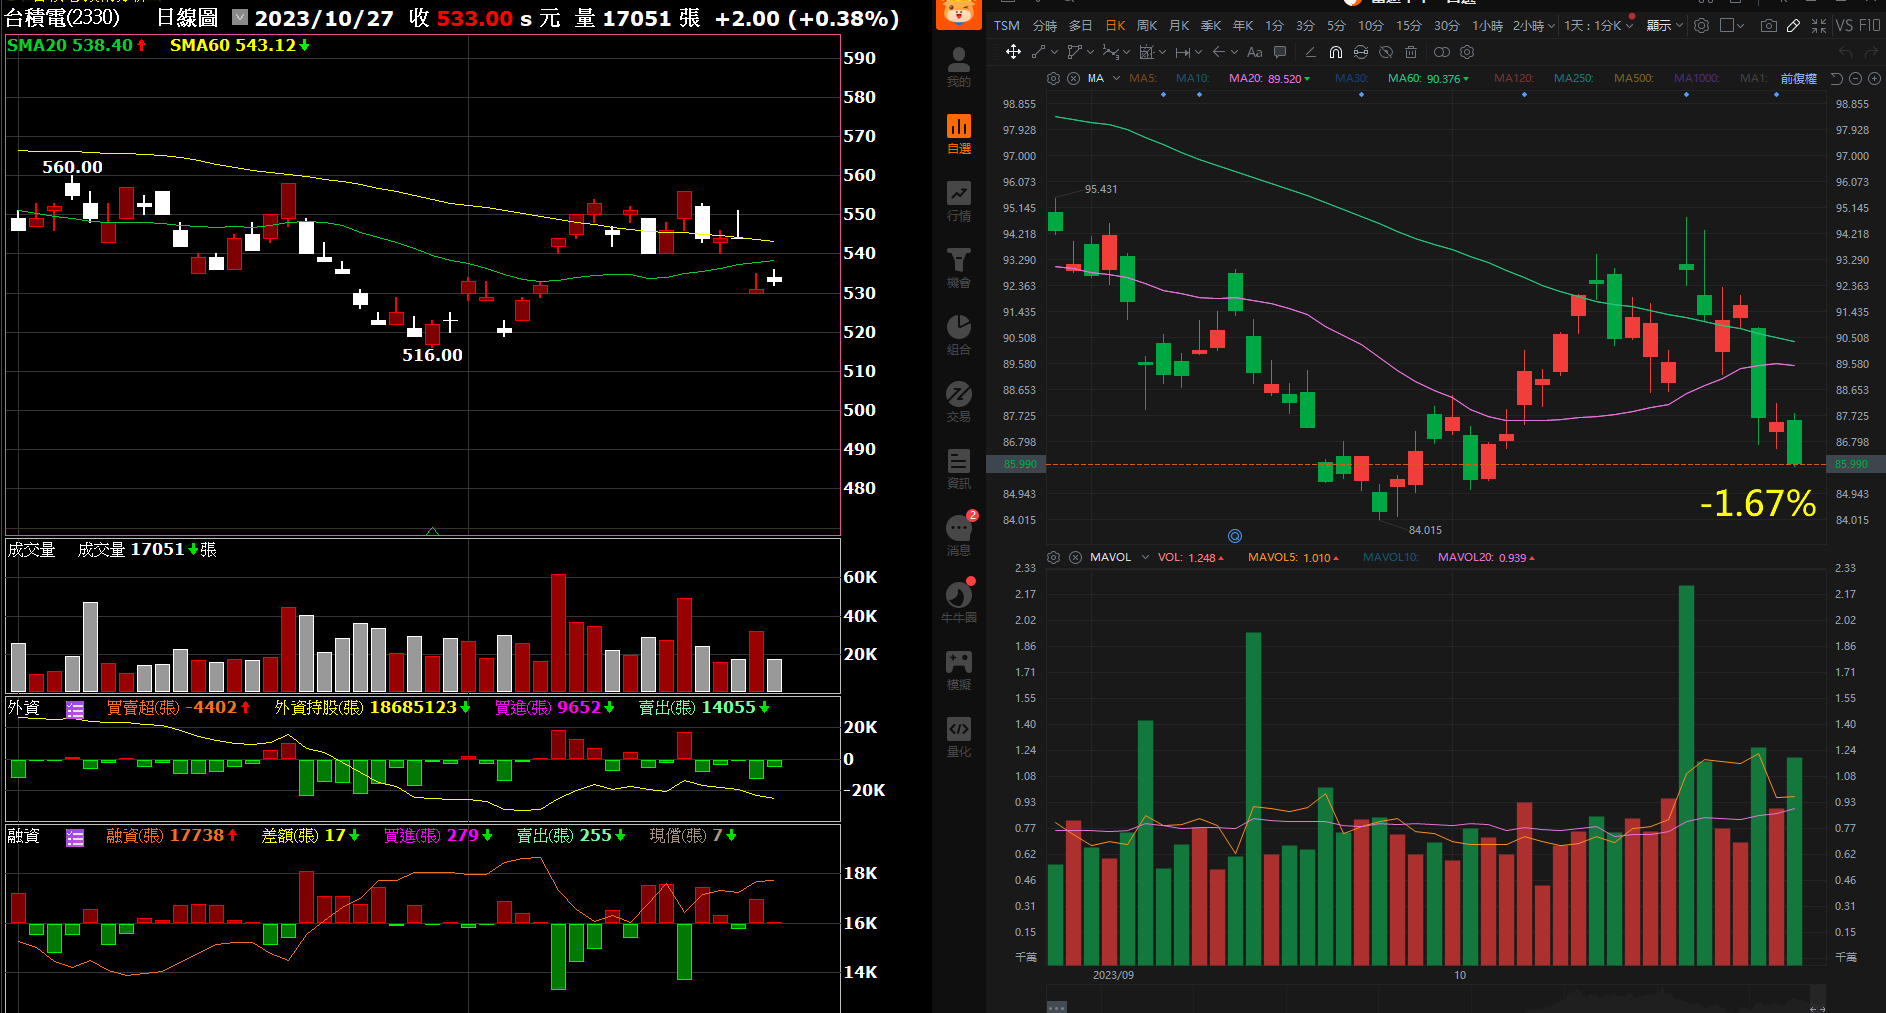Toggle MA5 line visibility

click(1143, 78)
